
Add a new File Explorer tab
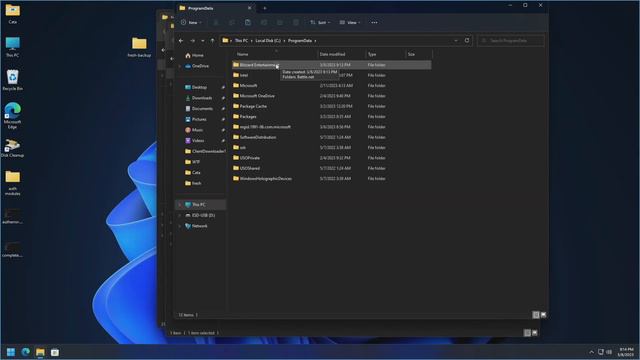pos(264,8)
